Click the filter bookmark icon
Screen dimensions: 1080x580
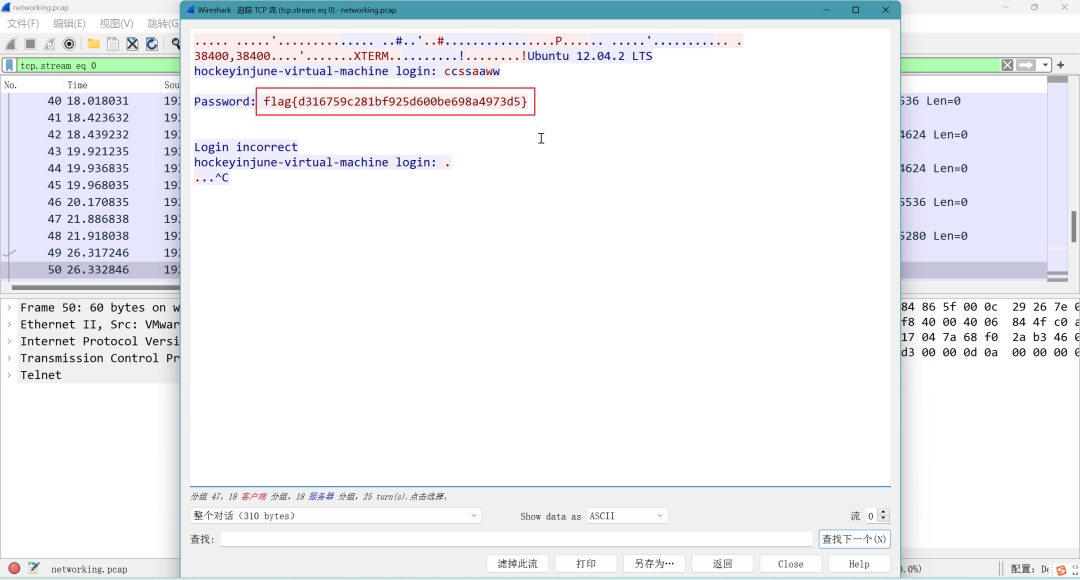coord(10,65)
